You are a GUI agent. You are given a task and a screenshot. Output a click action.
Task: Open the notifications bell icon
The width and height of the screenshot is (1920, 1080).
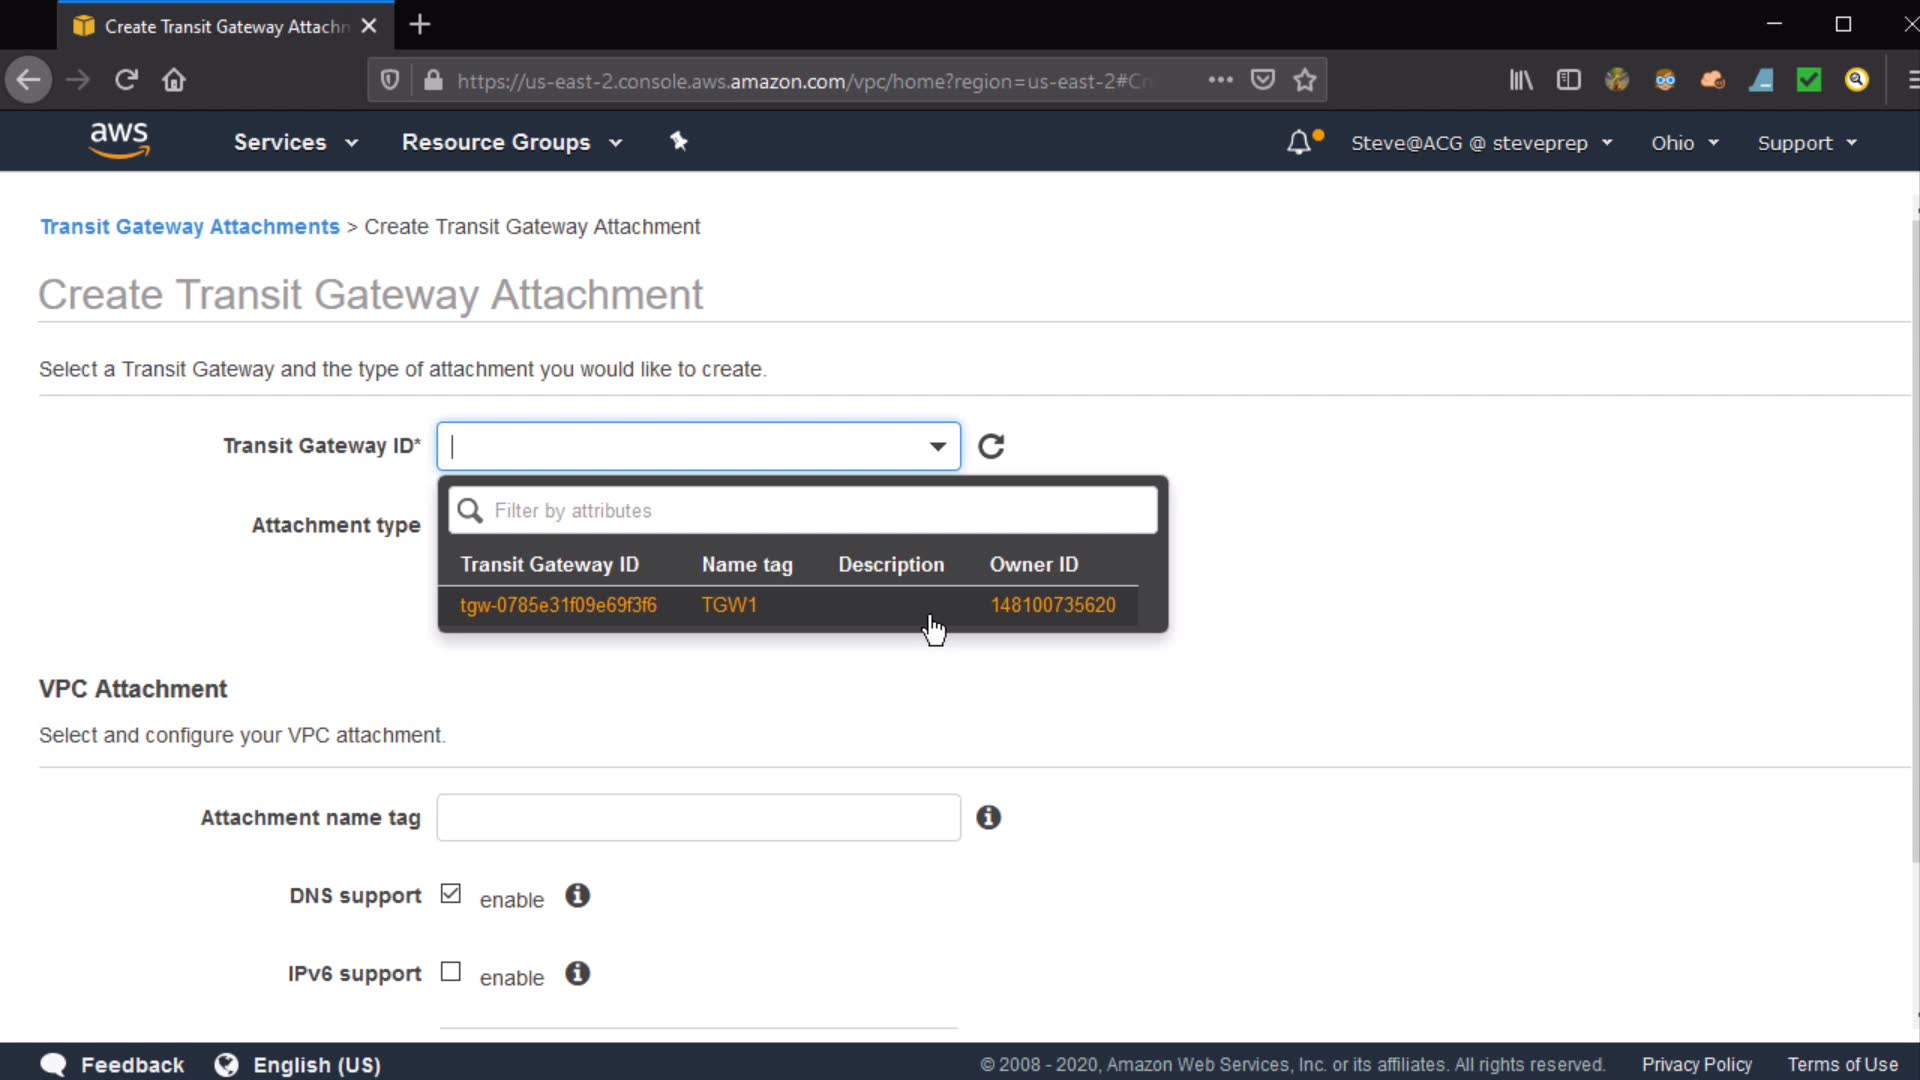1298,142
